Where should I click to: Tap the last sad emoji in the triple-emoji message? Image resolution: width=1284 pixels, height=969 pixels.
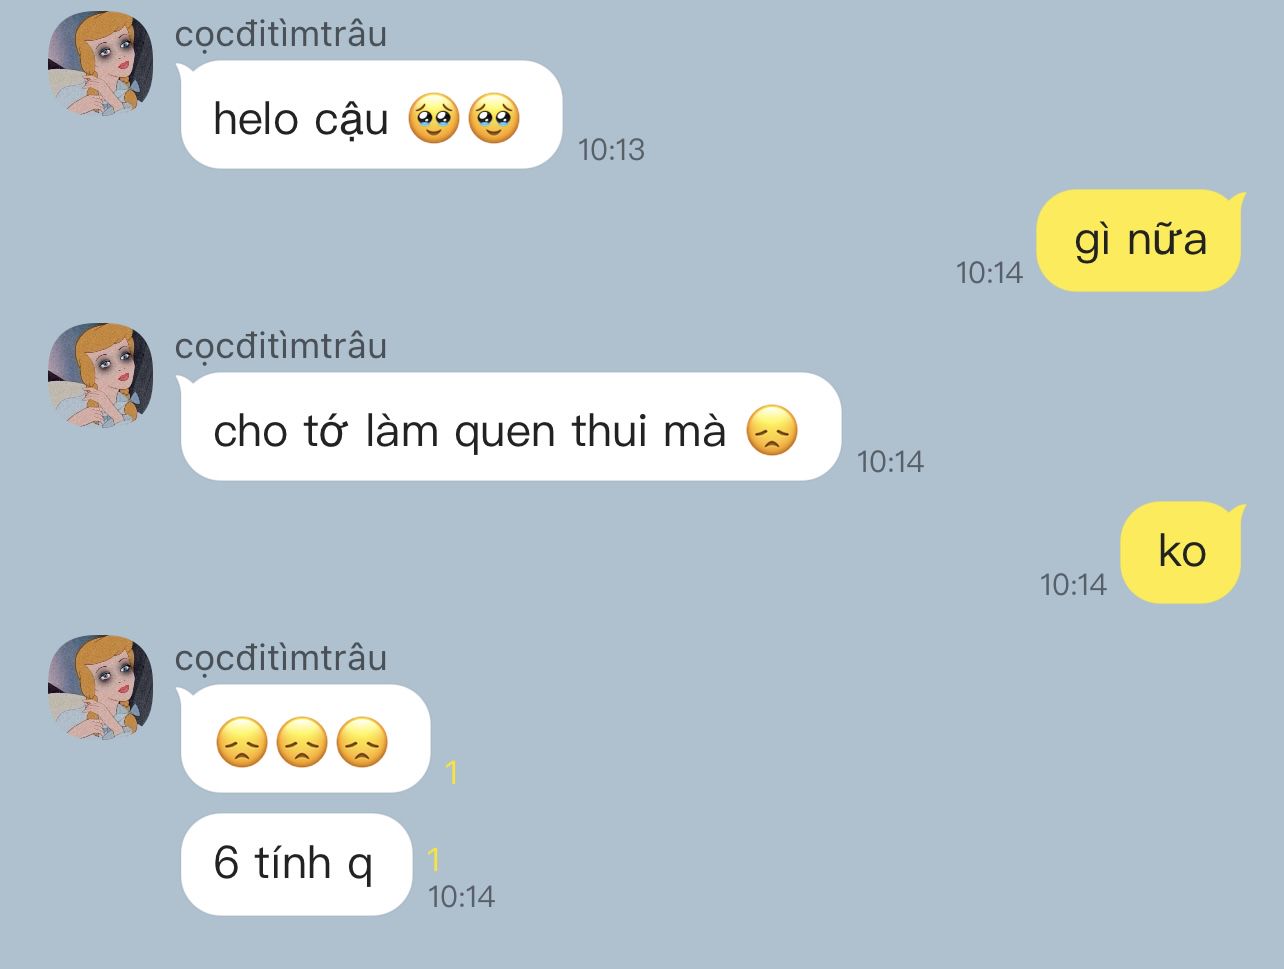(362, 743)
